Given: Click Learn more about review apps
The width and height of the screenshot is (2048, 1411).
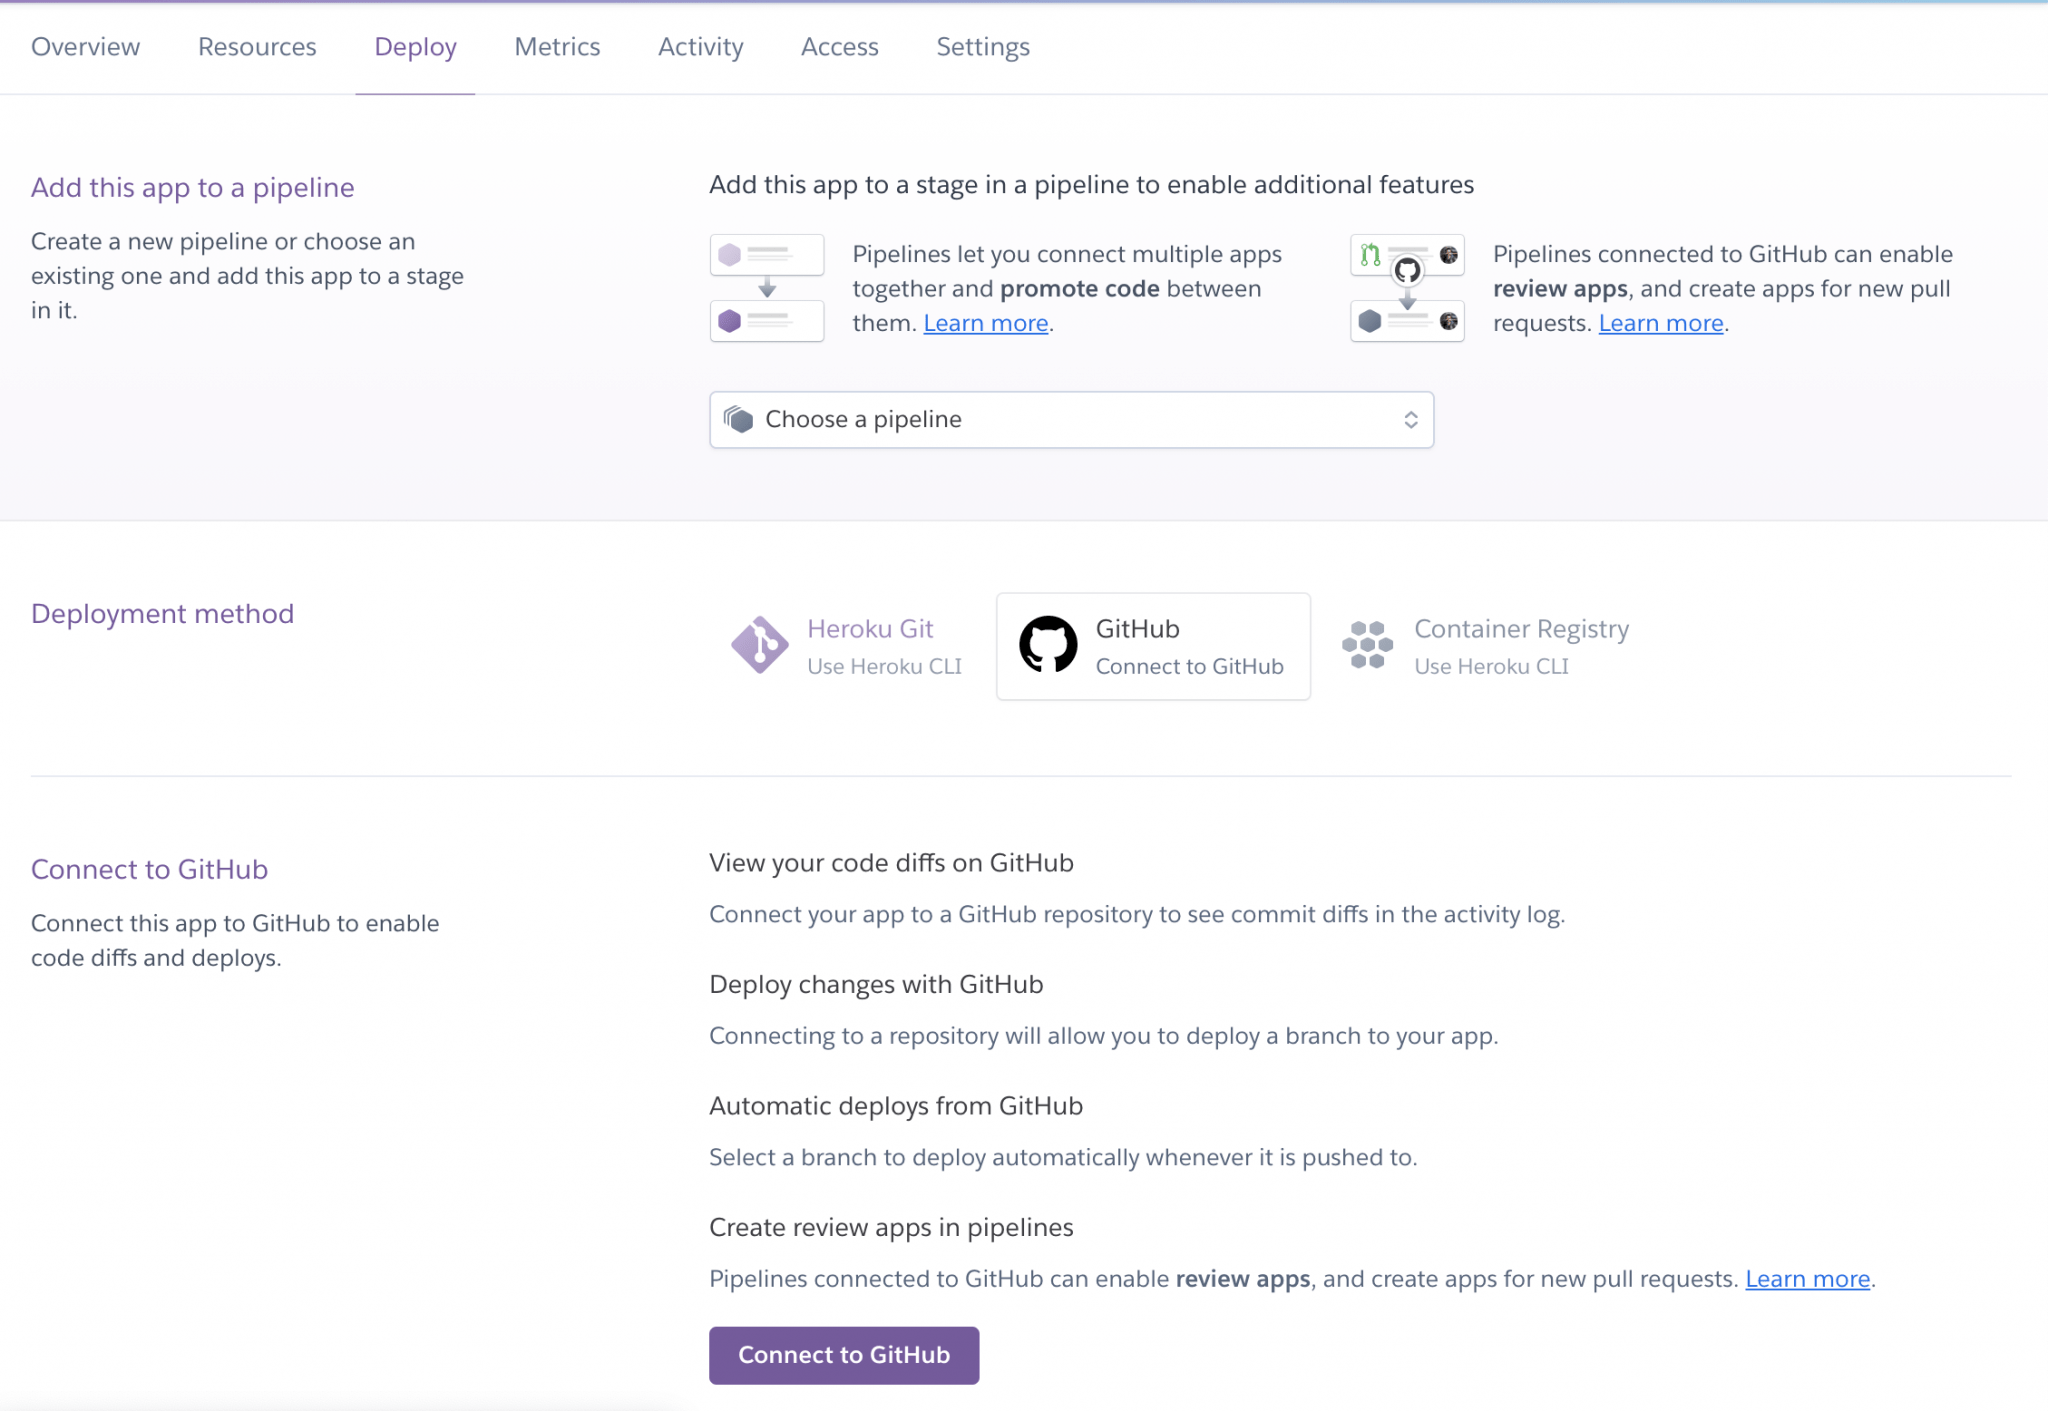Looking at the screenshot, I should tap(1661, 322).
